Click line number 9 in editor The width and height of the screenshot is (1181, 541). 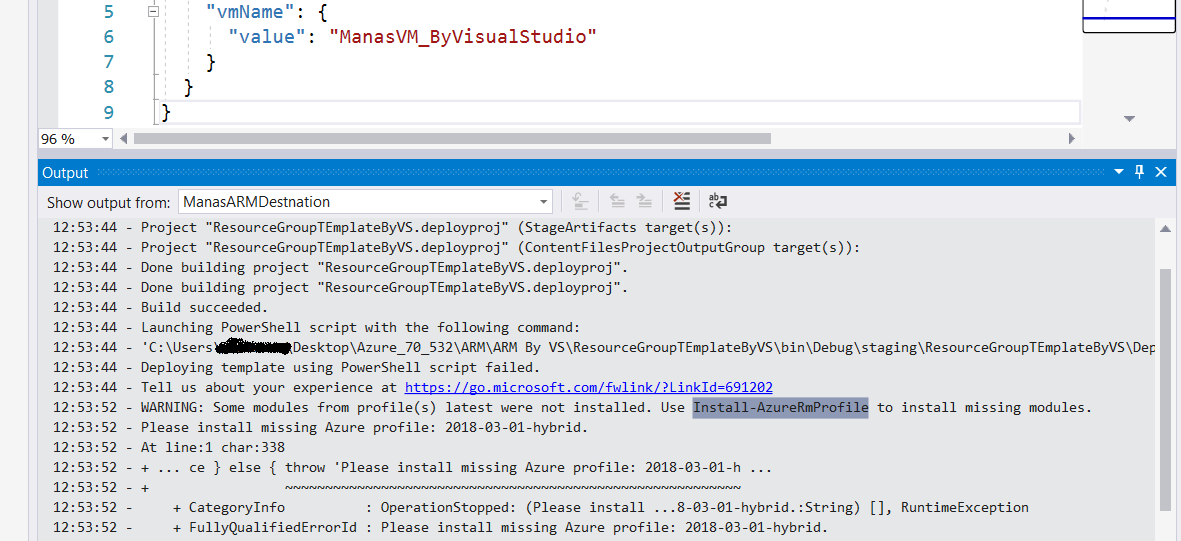(106, 112)
